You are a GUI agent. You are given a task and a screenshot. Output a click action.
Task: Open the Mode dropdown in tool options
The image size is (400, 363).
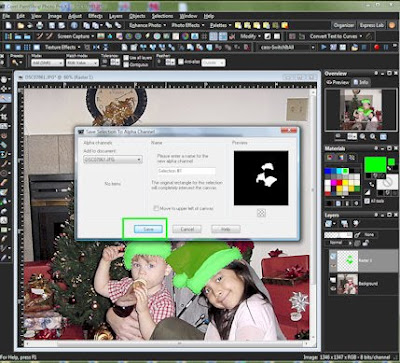tap(47, 63)
